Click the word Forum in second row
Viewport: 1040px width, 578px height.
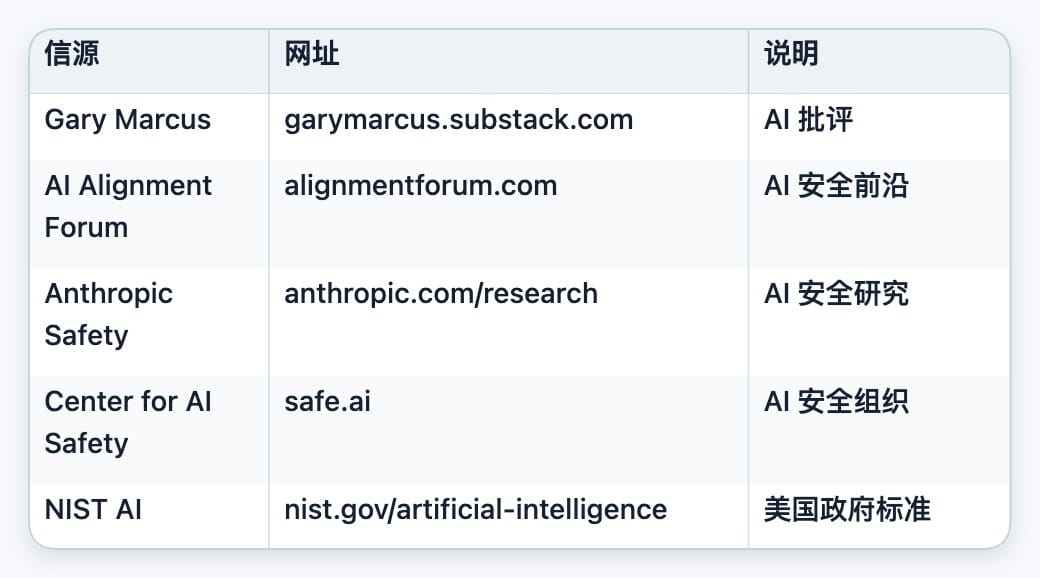click(x=86, y=228)
